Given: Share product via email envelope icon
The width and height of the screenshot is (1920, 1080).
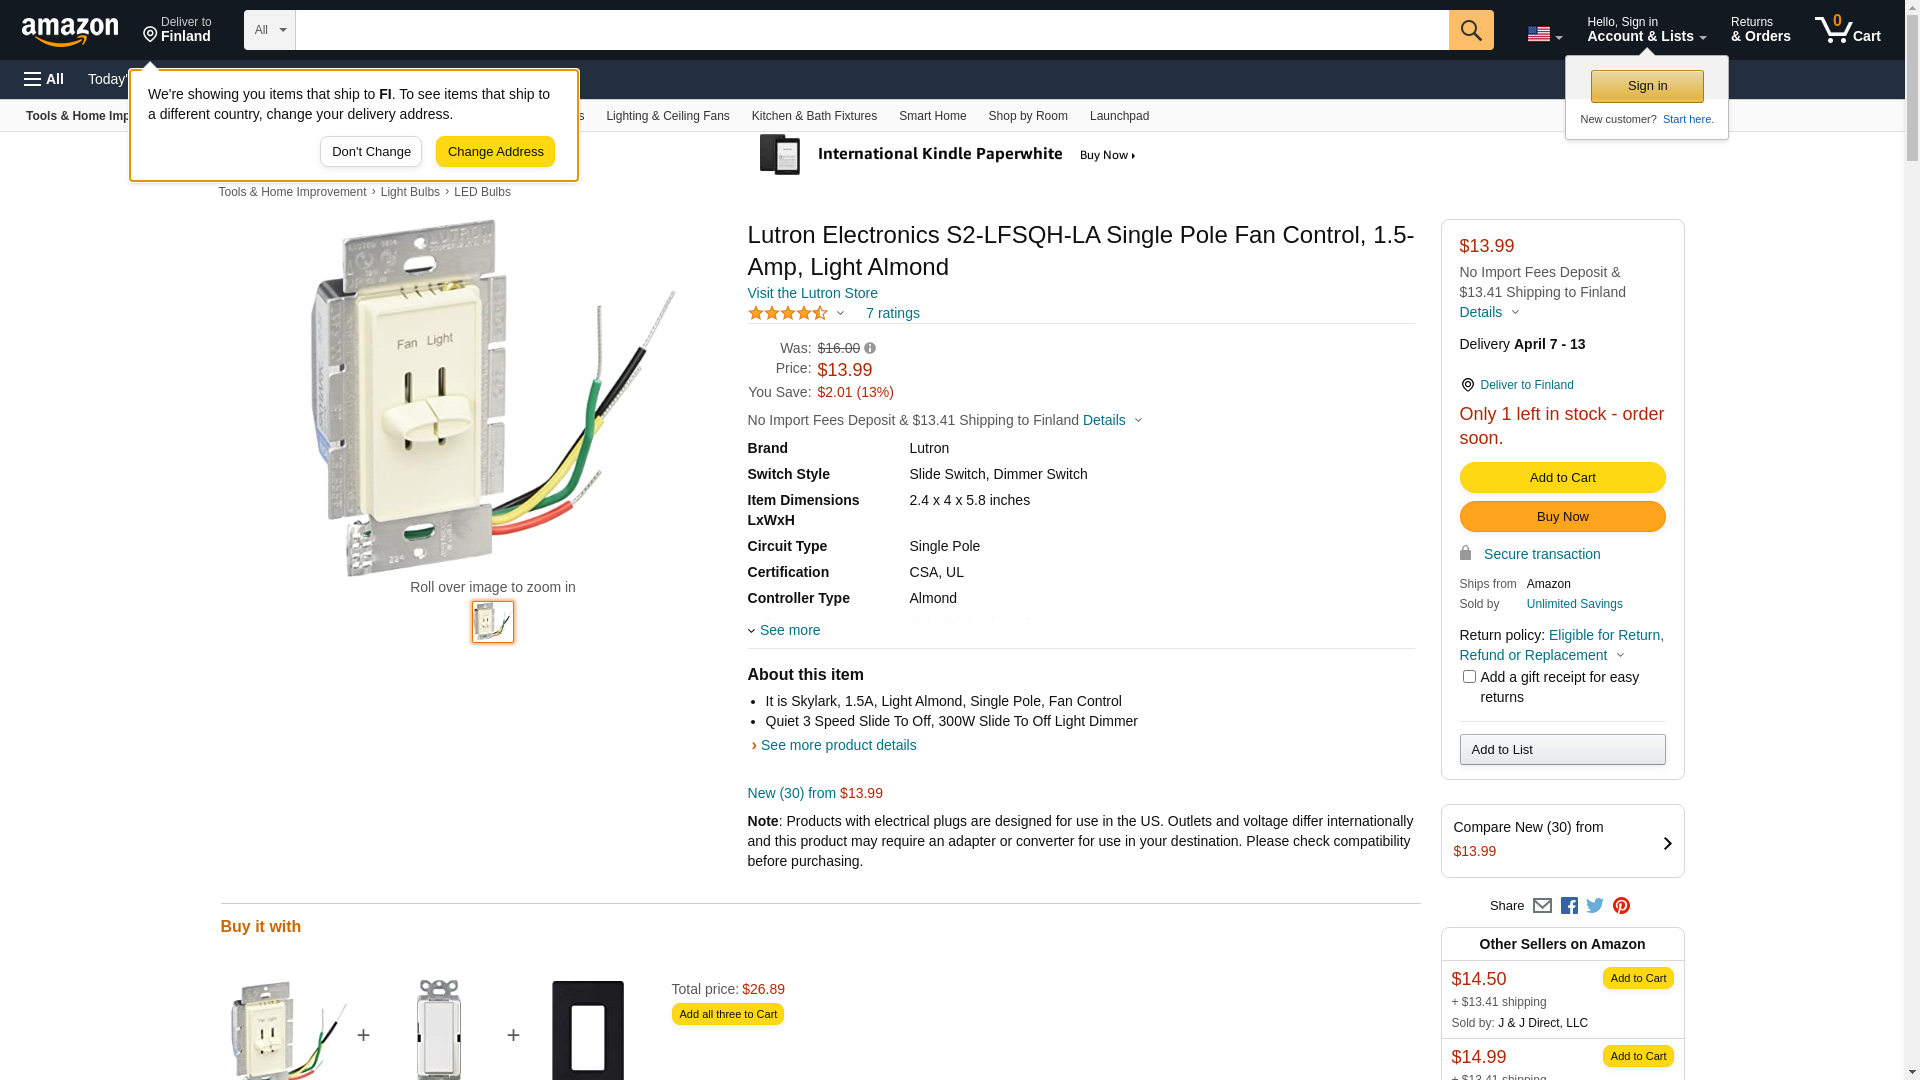Looking at the screenshot, I should pos(1542,906).
